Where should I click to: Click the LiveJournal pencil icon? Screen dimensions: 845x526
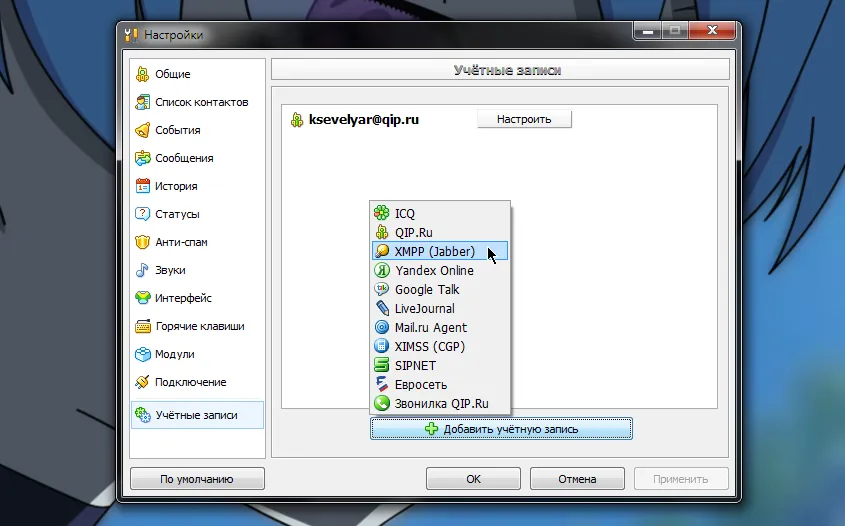click(x=382, y=308)
